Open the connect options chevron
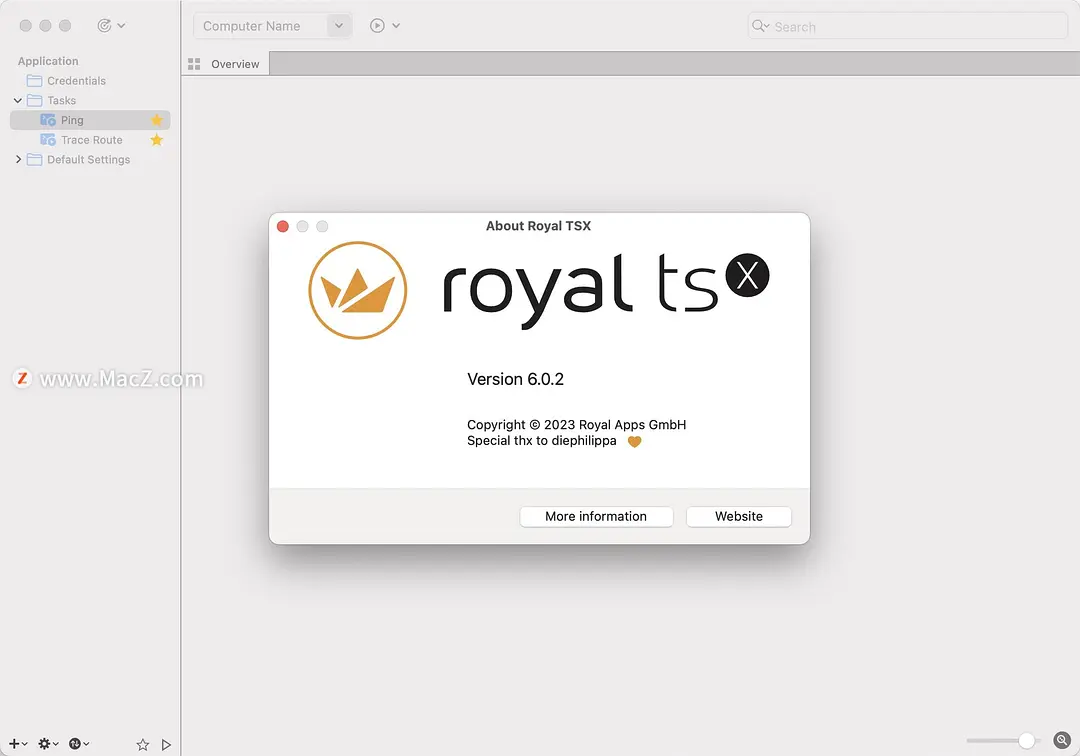This screenshot has width=1080, height=756. 396,25
